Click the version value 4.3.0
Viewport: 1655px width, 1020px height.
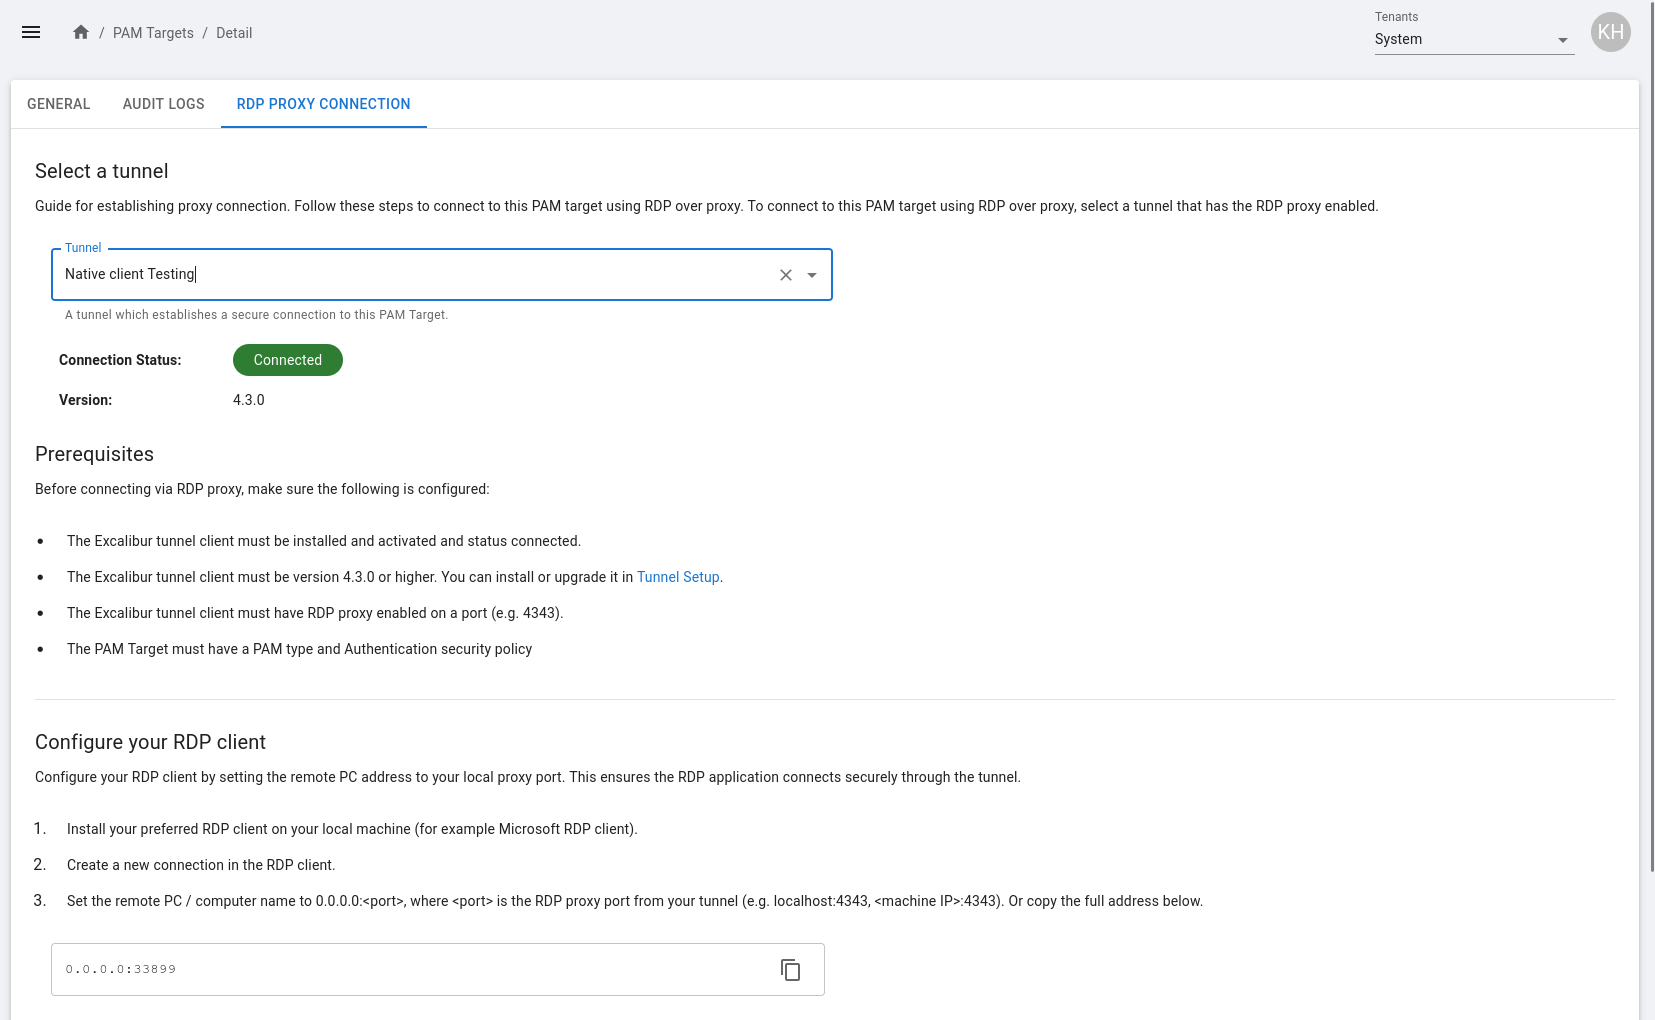(x=249, y=400)
